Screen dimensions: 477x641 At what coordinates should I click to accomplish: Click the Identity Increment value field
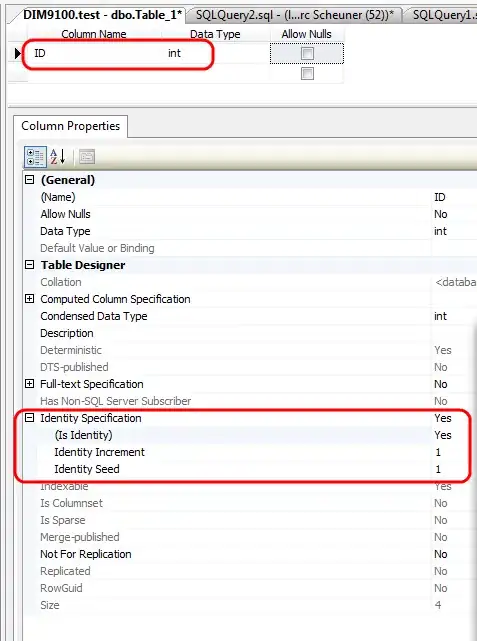click(454, 452)
